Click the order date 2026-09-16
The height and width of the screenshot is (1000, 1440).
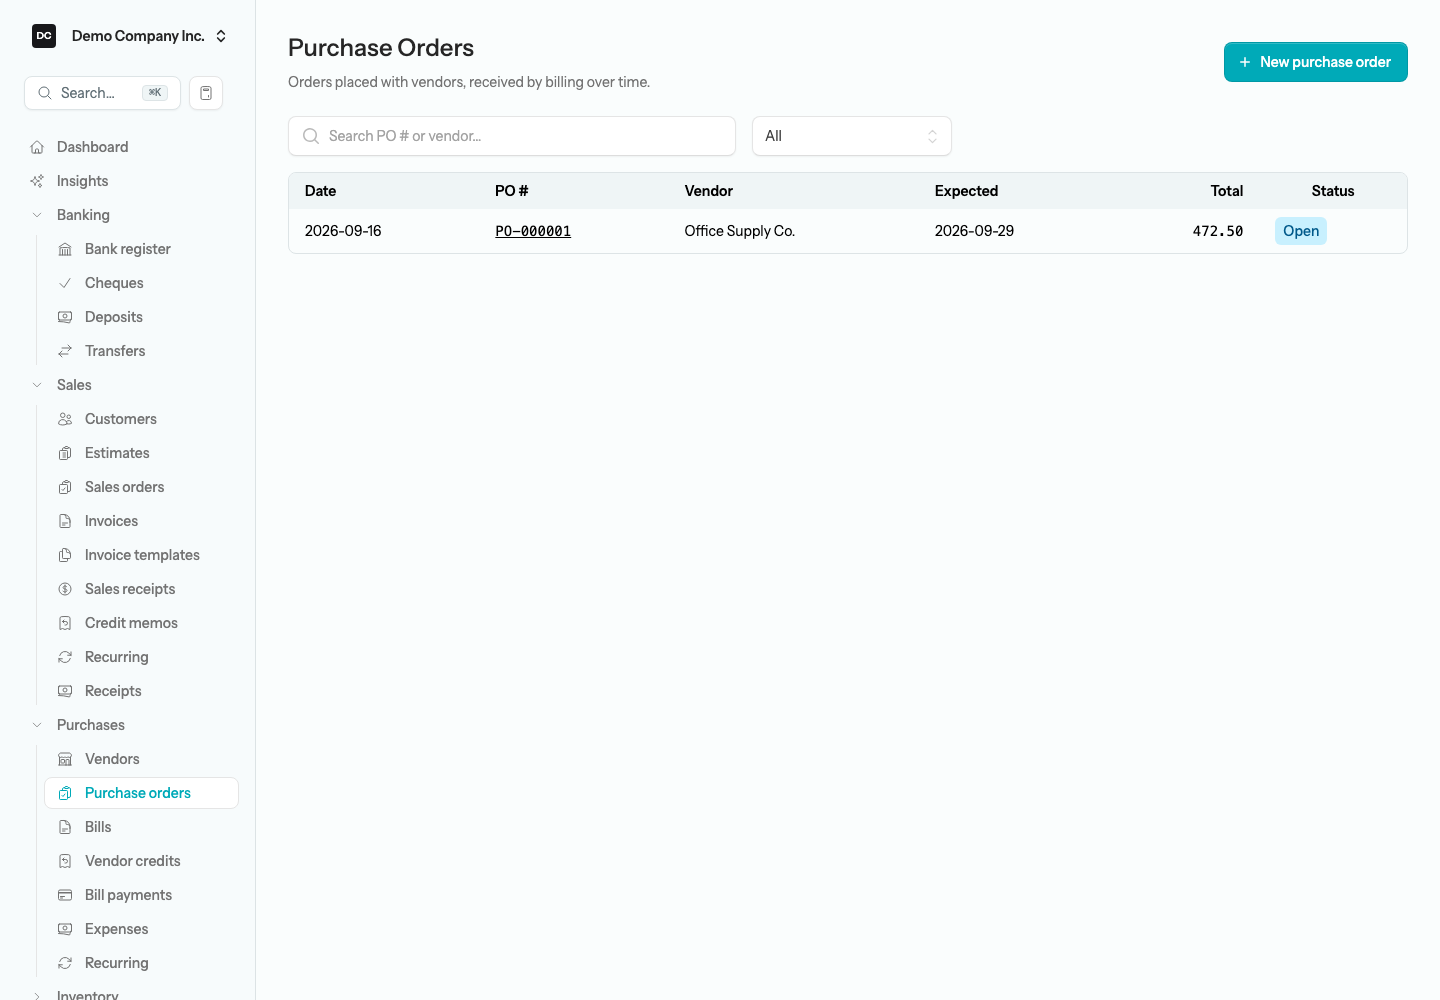pos(343,231)
